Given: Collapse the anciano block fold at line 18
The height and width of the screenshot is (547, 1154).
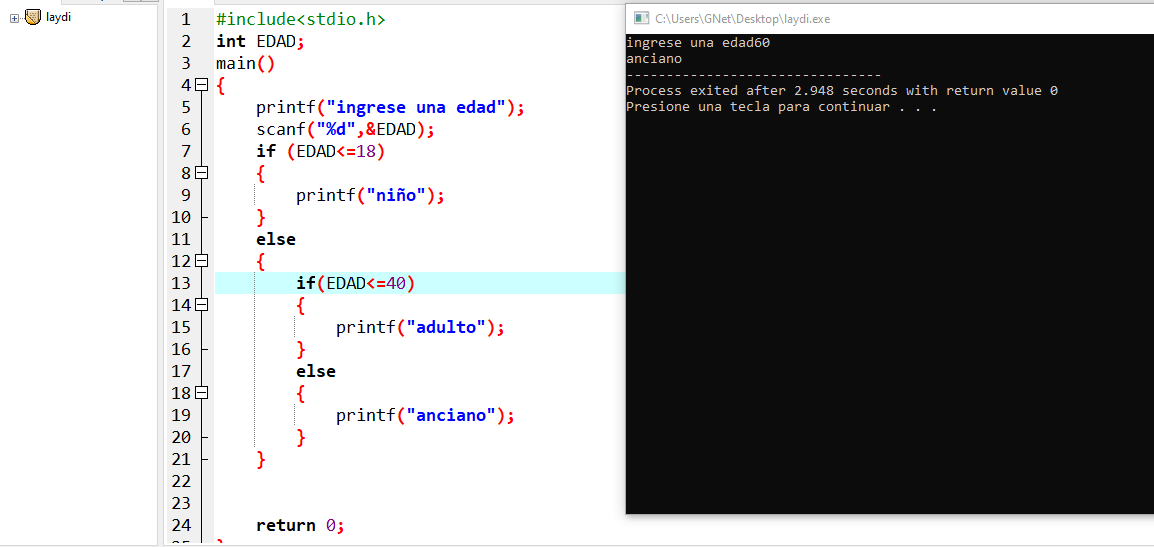Looking at the screenshot, I should pos(202,392).
